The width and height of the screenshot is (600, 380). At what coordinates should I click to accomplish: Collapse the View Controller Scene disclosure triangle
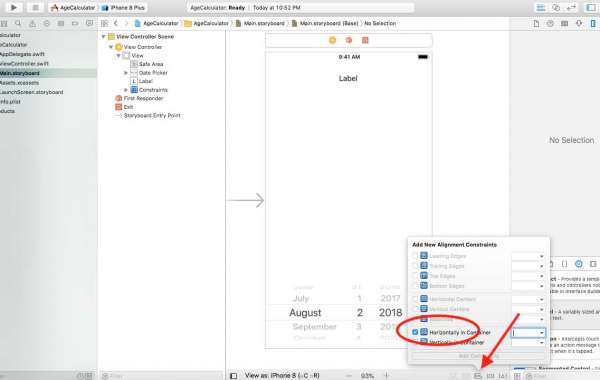coord(103,37)
